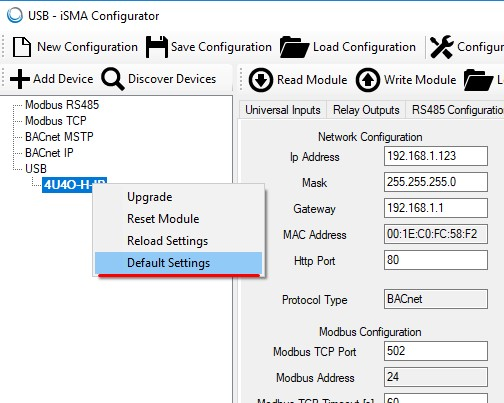Click the Modbus TCP Port field
Screen dimensions: 504x403
click(436, 351)
